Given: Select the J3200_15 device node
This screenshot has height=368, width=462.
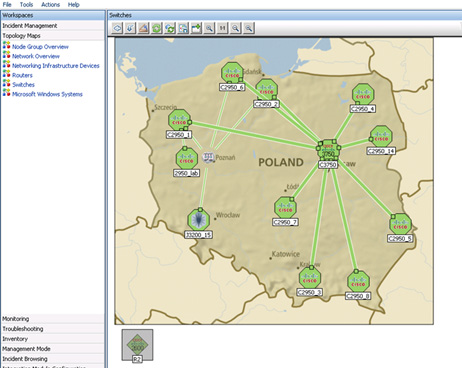Looking at the screenshot, I should click(x=199, y=220).
